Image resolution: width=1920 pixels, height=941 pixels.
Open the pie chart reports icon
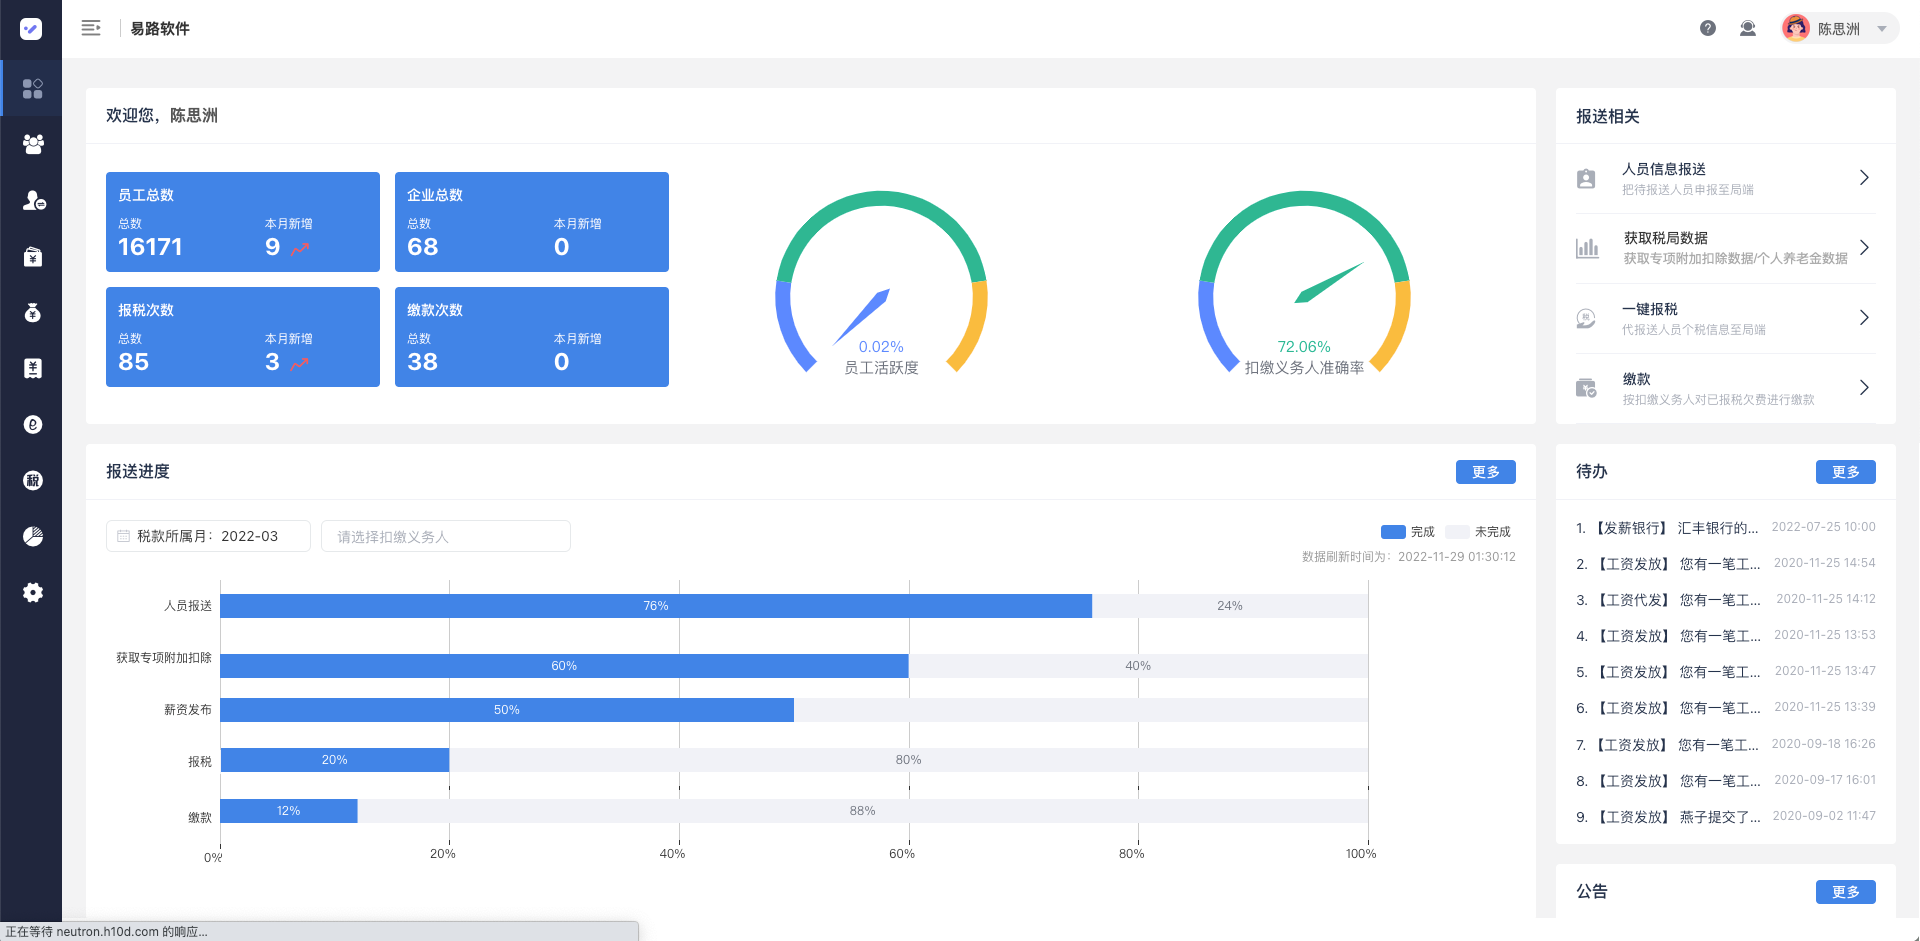coord(32,536)
